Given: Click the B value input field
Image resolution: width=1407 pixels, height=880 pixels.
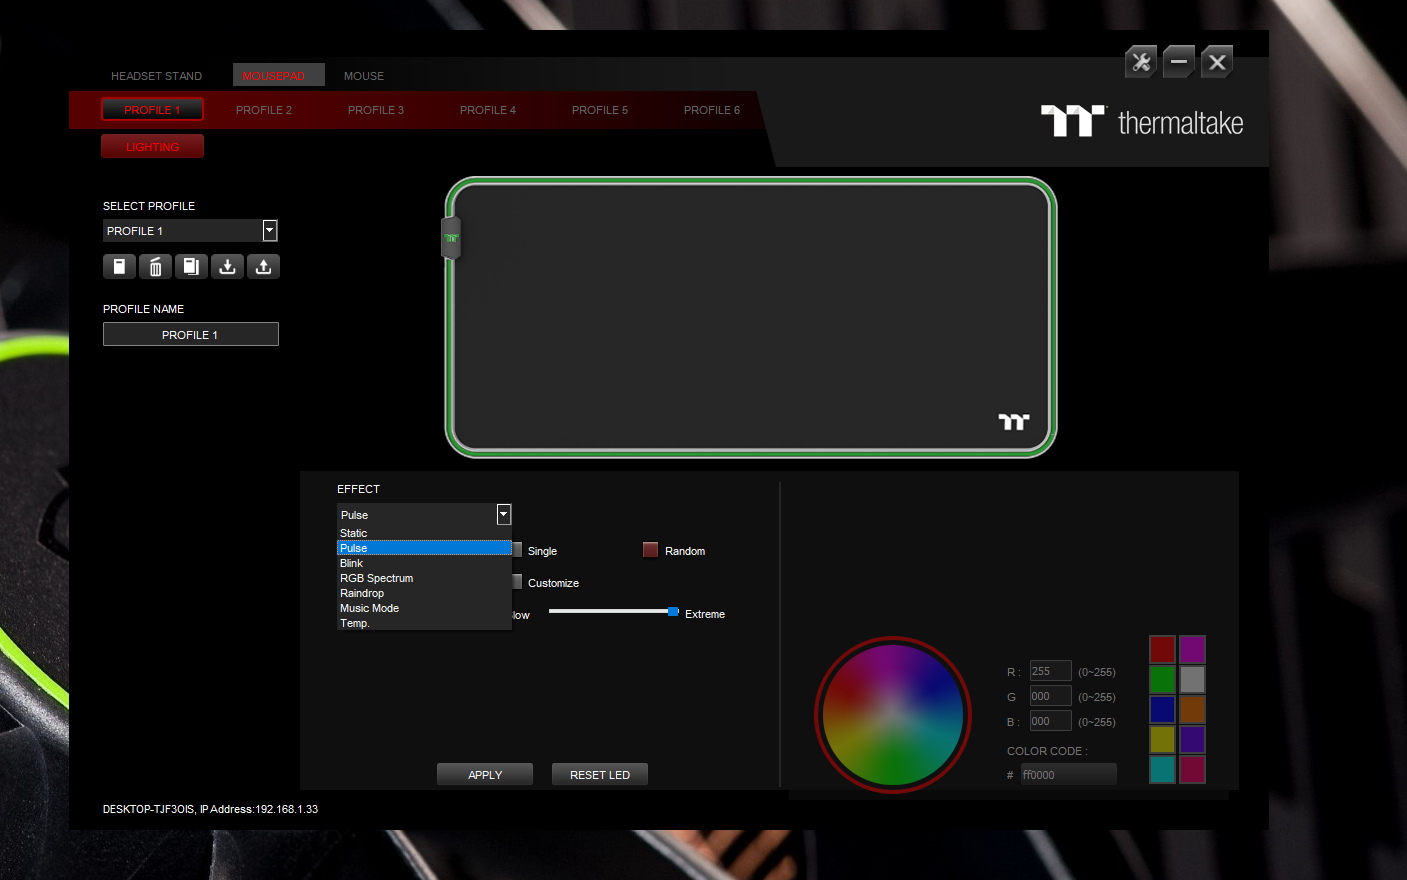Looking at the screenshot, I should (1050, 721).
